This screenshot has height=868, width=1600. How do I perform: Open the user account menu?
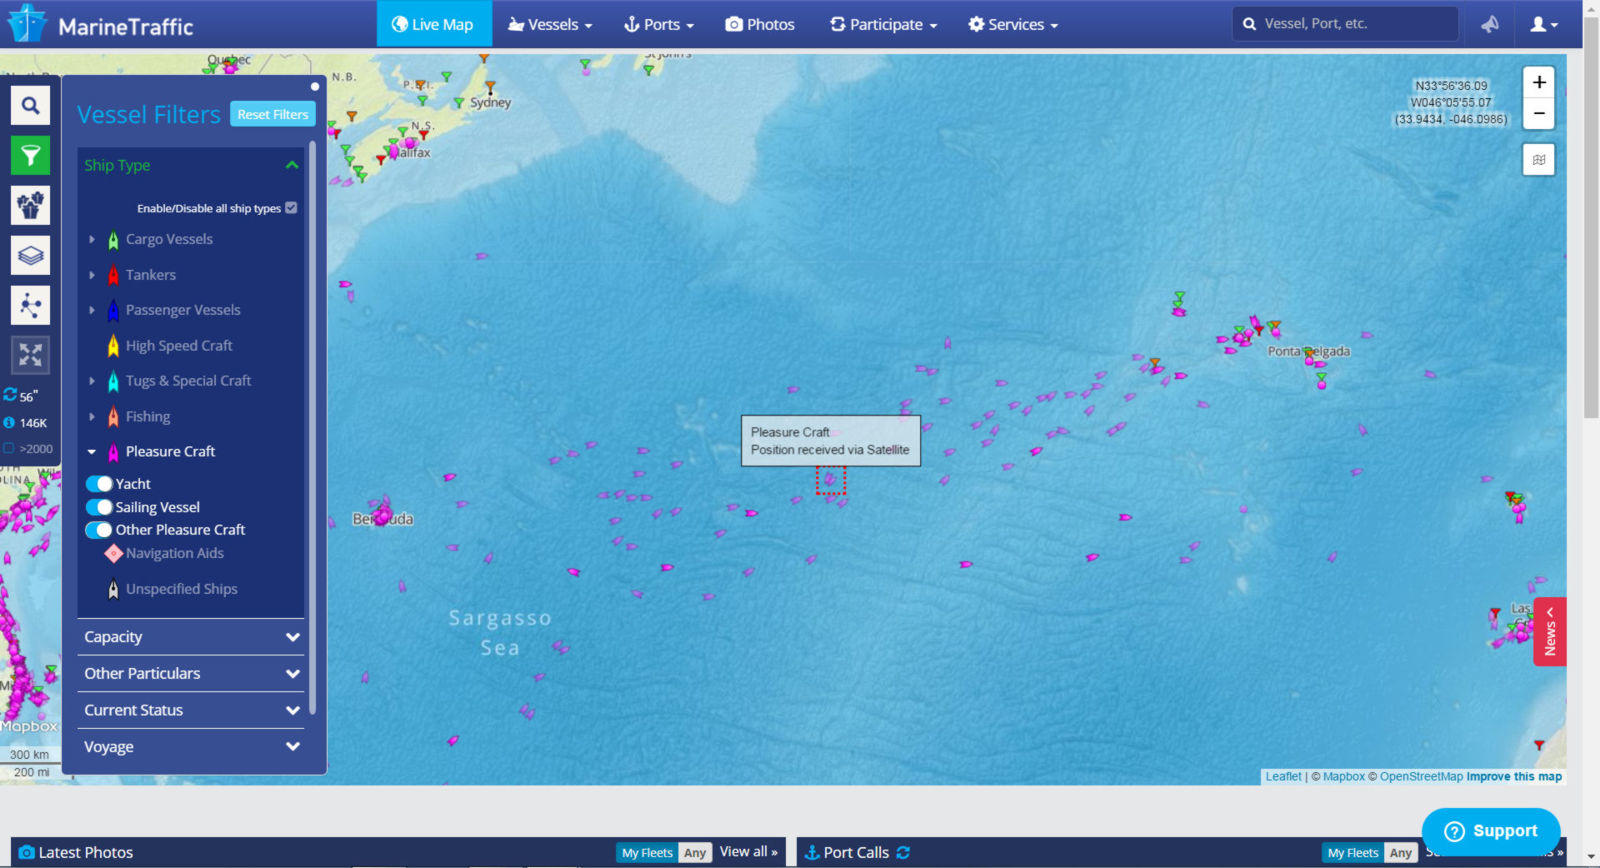1544,24
